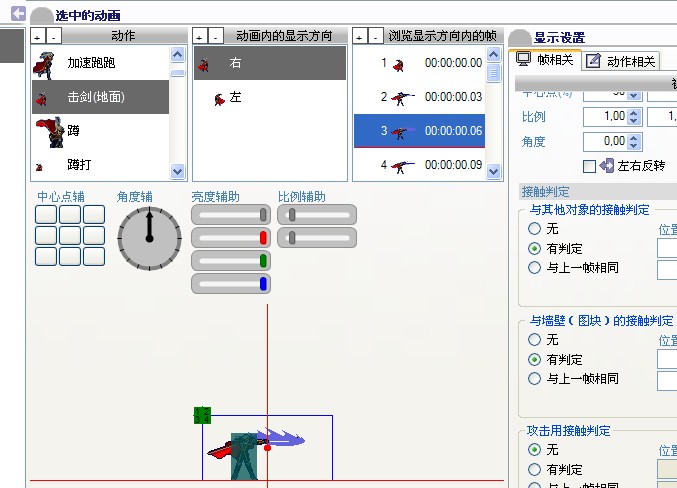Click the 角度 value field showing 0,00
Screen dimensions: 677x488
604,141
